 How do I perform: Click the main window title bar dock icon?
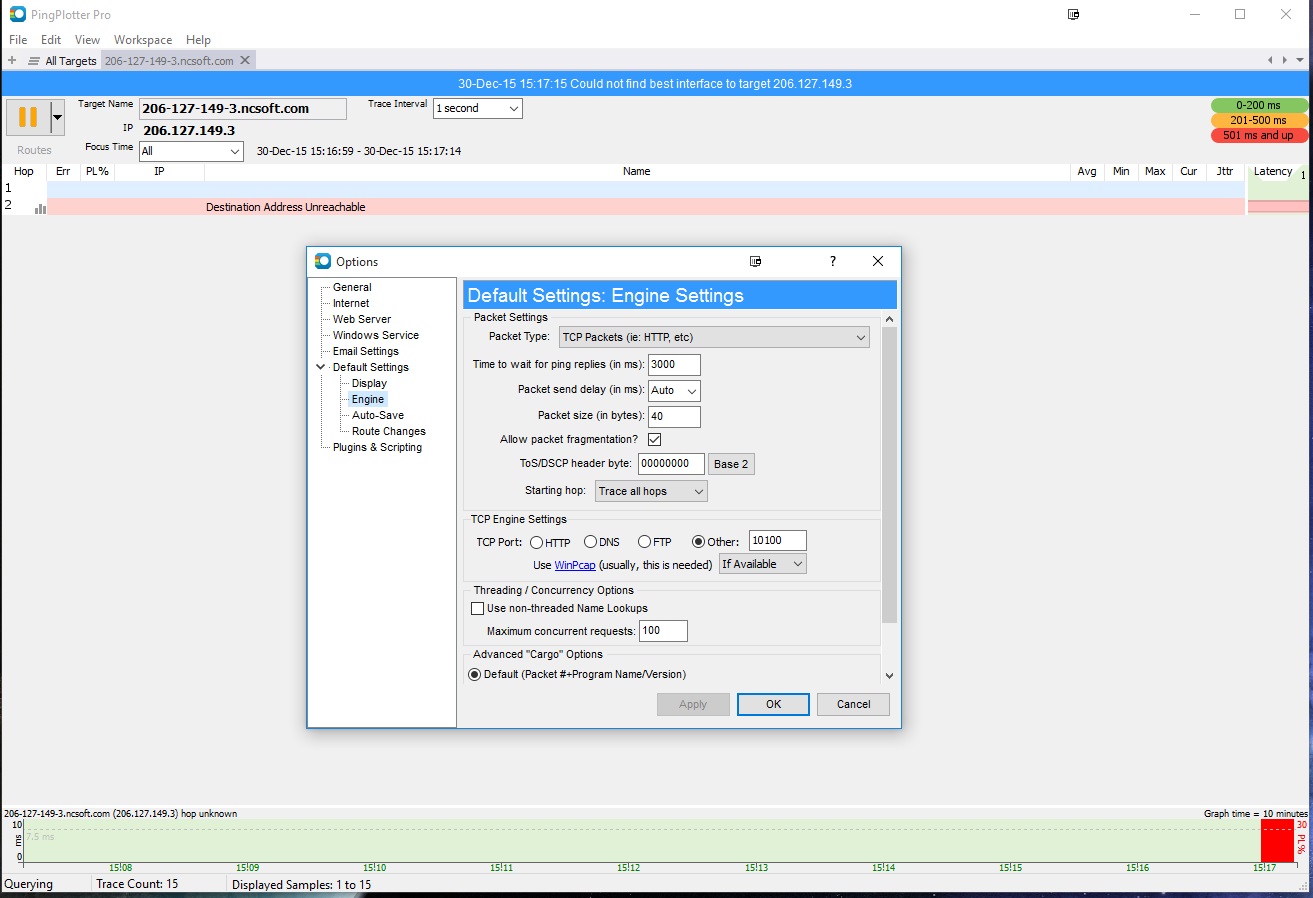point(1074,15)
